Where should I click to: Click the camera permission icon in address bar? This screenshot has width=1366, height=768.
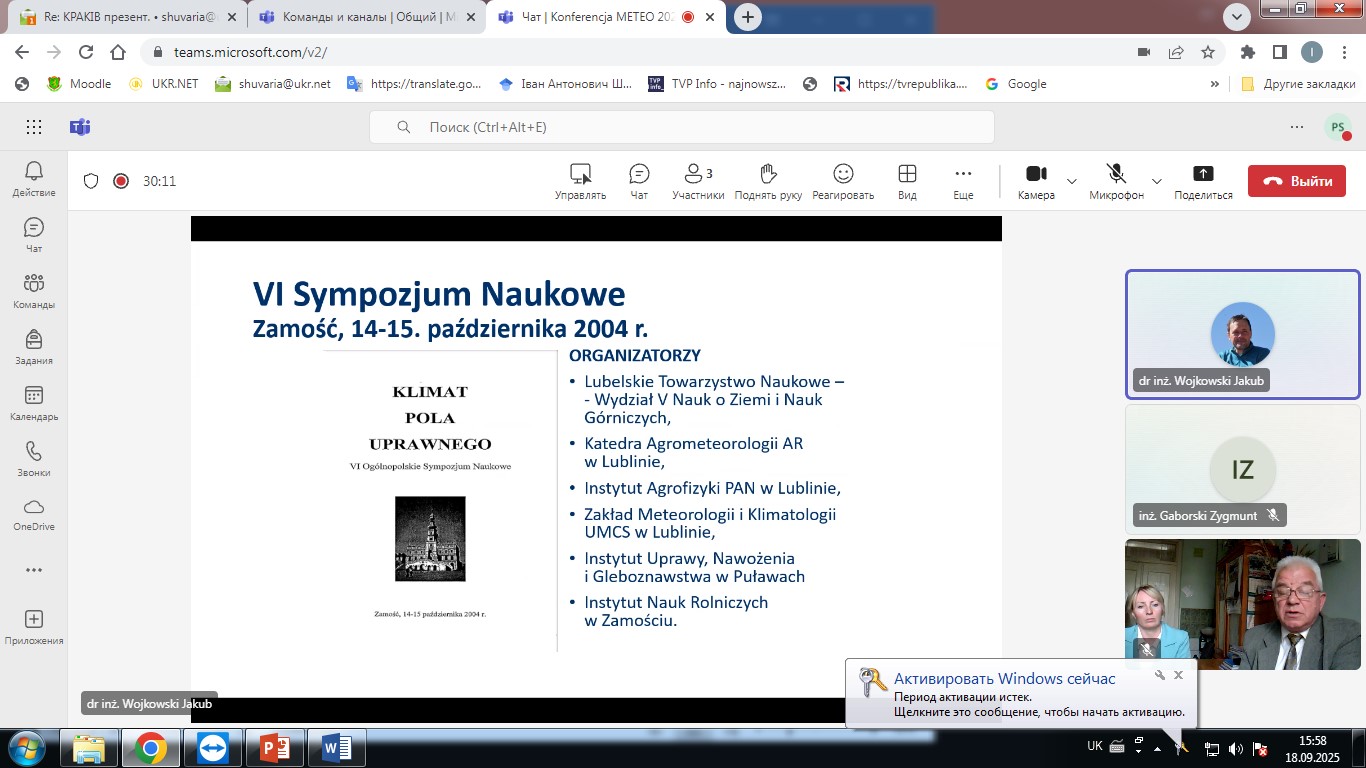[x=1144, y=53]
